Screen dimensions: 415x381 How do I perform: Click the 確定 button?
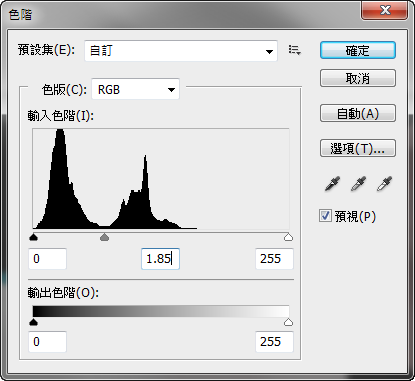[358, 50]
